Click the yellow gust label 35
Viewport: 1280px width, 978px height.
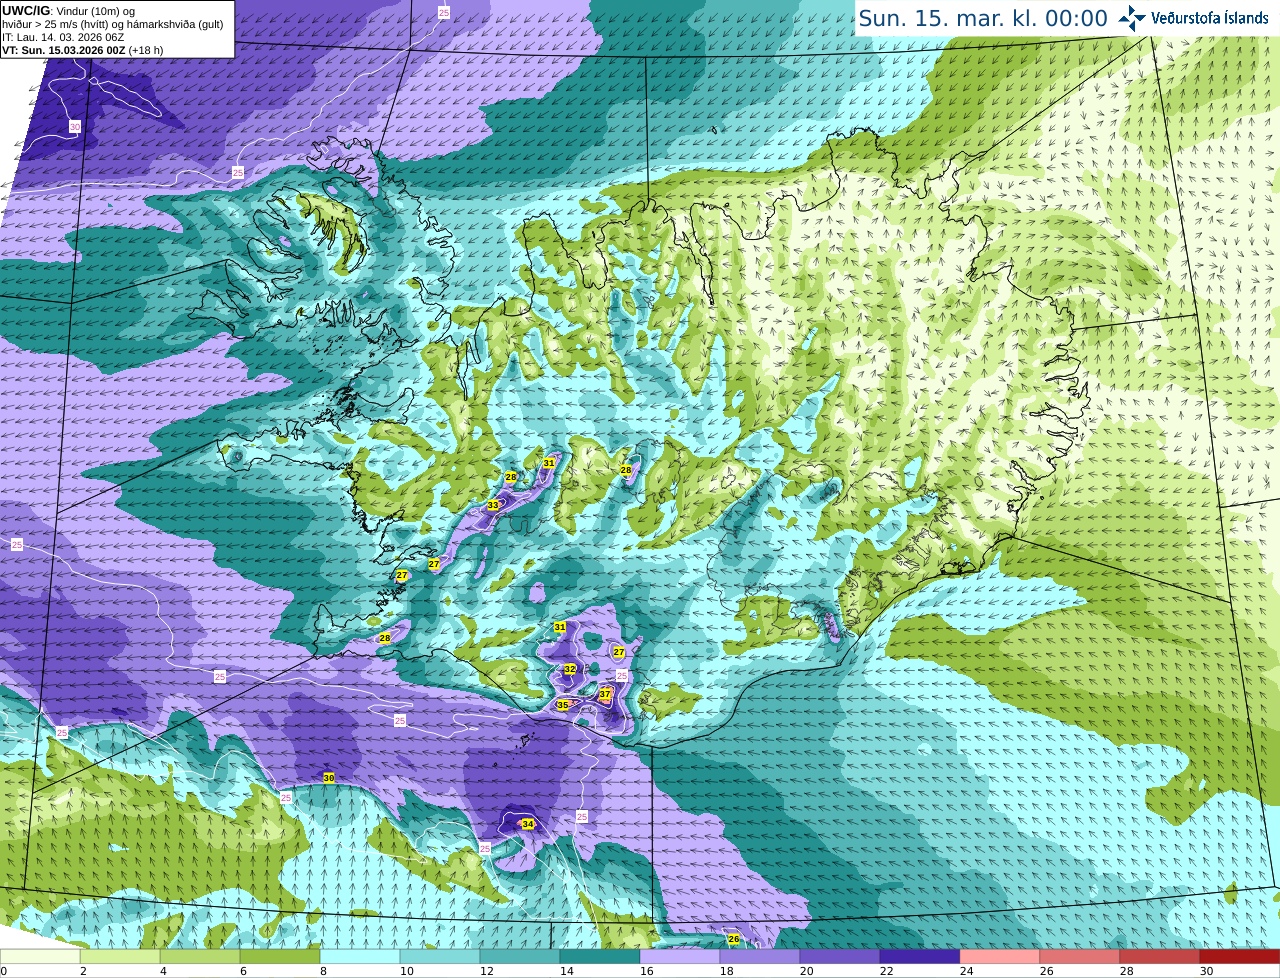click(563, 705)
